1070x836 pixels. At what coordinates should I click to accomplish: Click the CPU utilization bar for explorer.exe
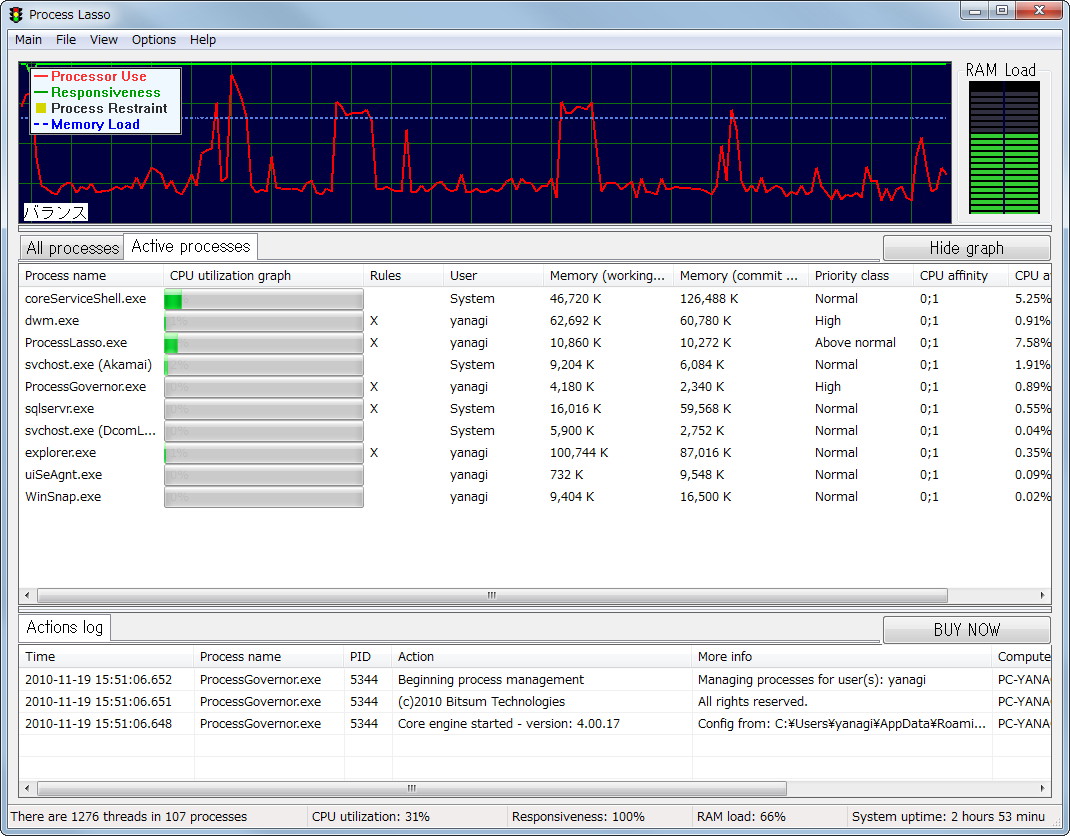tap(263, 452)
